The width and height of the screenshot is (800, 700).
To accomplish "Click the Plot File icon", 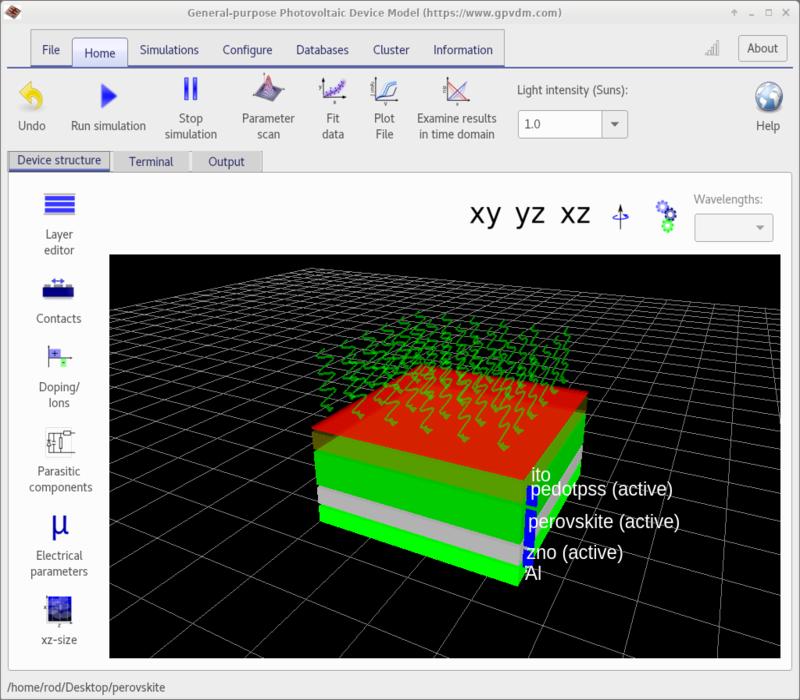I will click(384, 90).
